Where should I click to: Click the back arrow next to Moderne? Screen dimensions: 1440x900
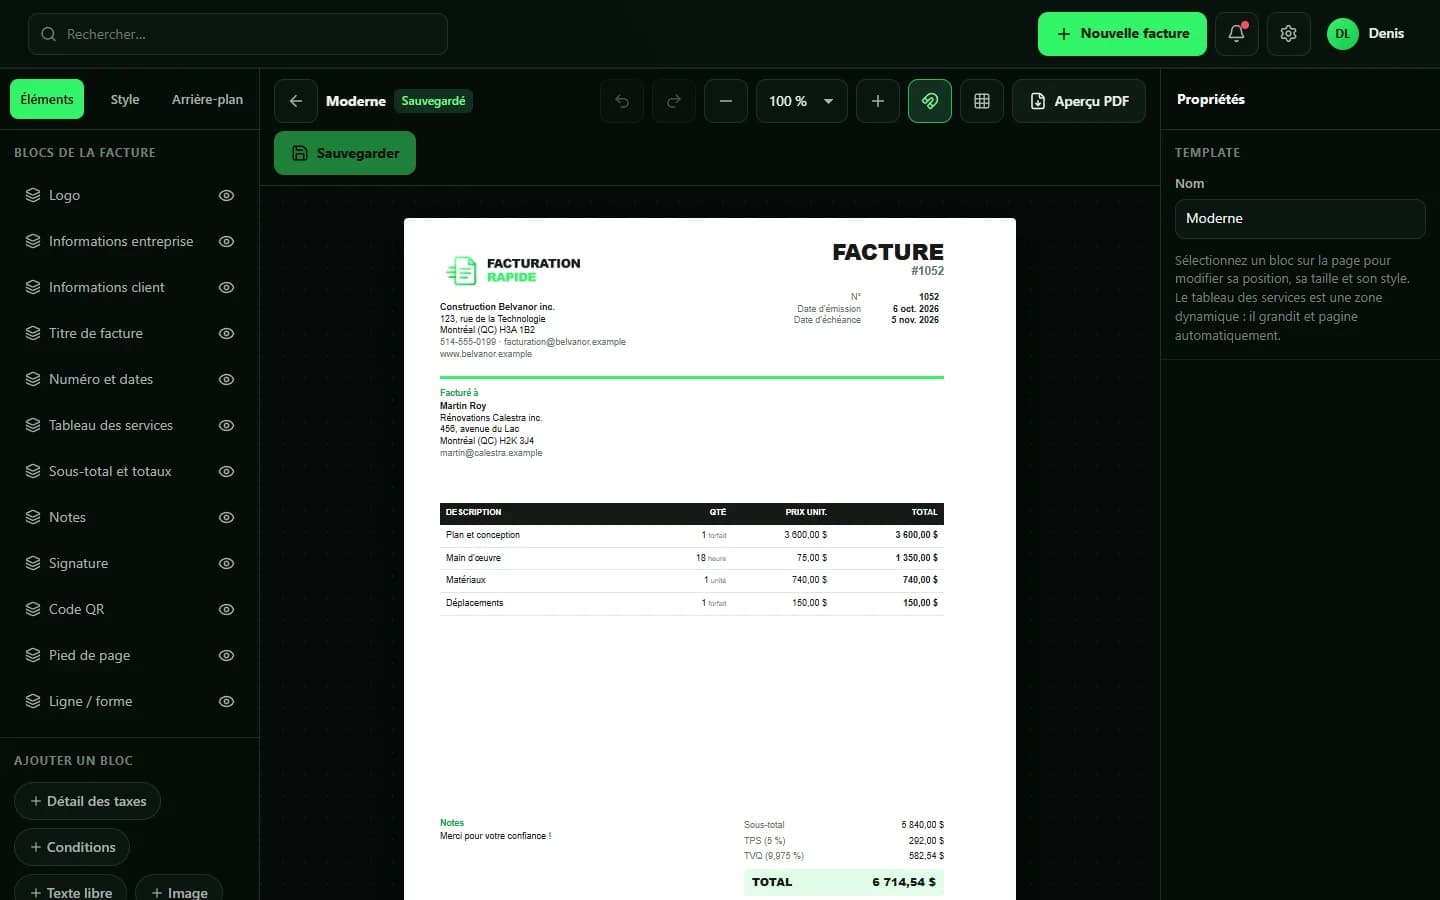click(x=295, y=101)
